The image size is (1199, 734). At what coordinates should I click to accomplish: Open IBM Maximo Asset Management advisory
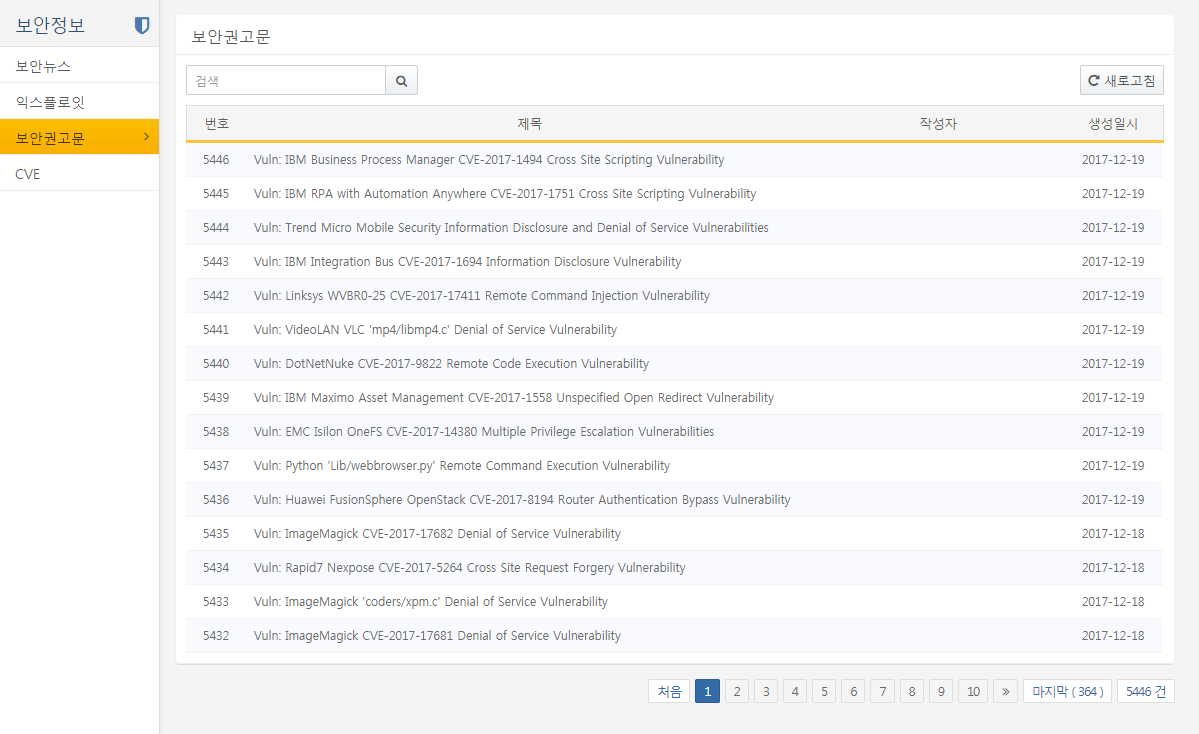(514, 398)
